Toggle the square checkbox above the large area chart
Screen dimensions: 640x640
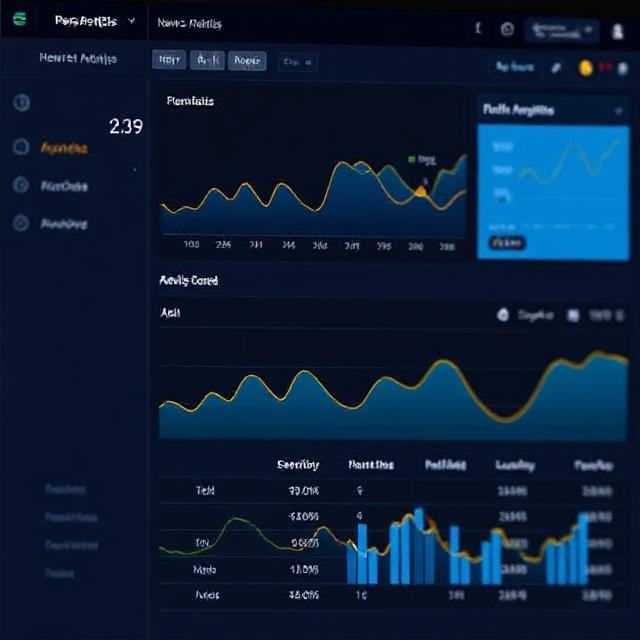(x=573, y=315)
